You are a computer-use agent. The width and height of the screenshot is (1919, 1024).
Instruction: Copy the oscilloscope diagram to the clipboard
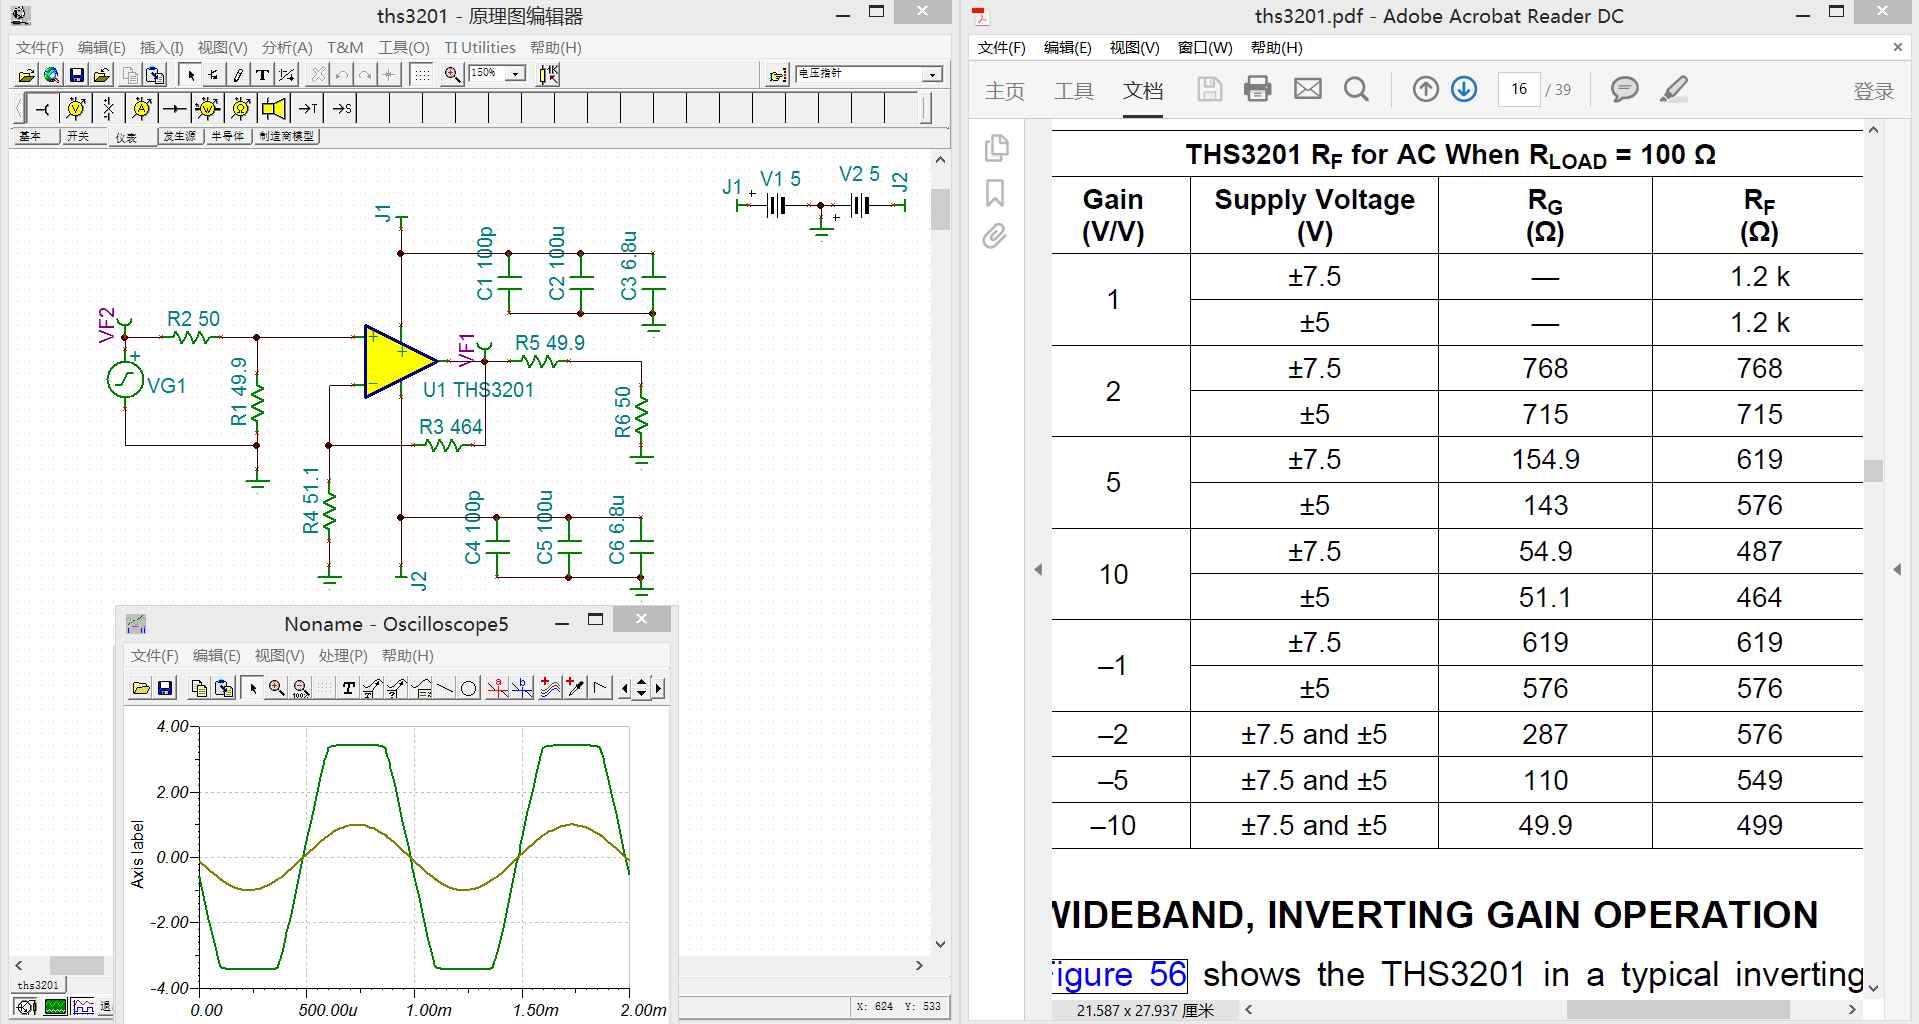tap(199, 688)
